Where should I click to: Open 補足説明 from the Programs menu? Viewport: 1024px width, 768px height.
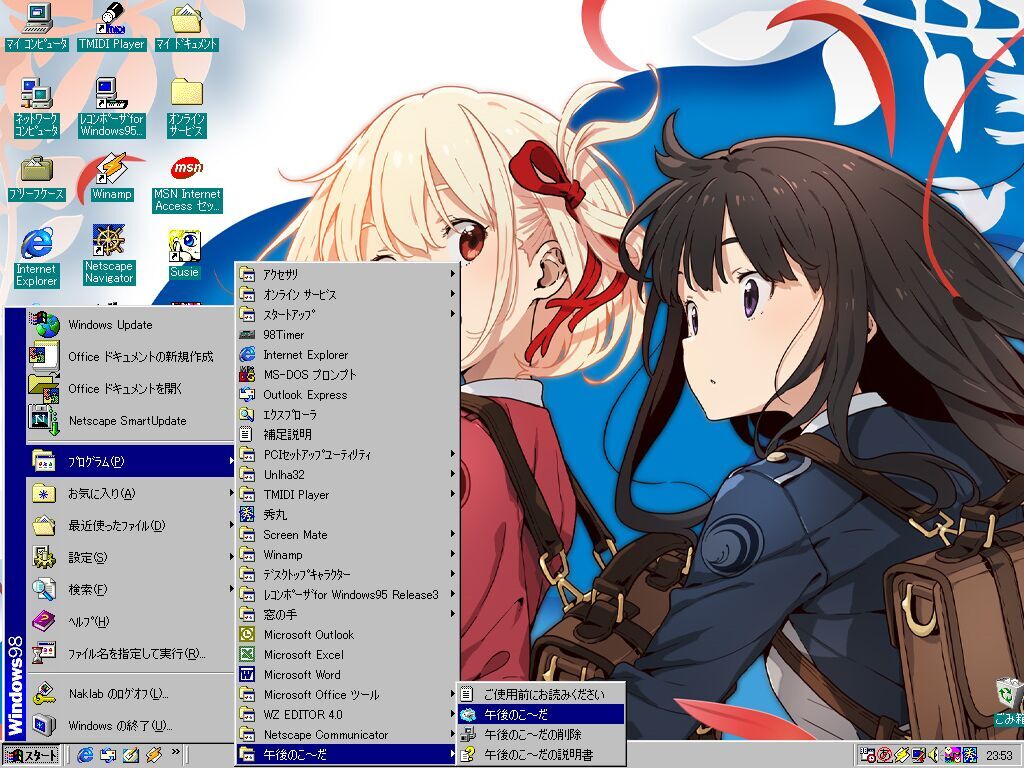click(x=347, y=434)
